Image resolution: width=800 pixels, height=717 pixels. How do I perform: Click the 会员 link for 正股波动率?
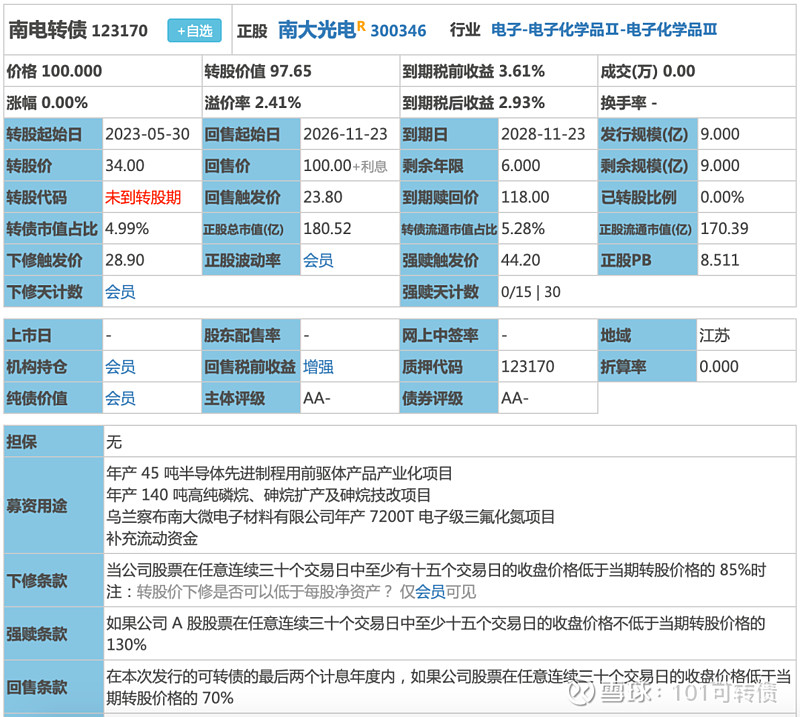[x=318, y=261]
